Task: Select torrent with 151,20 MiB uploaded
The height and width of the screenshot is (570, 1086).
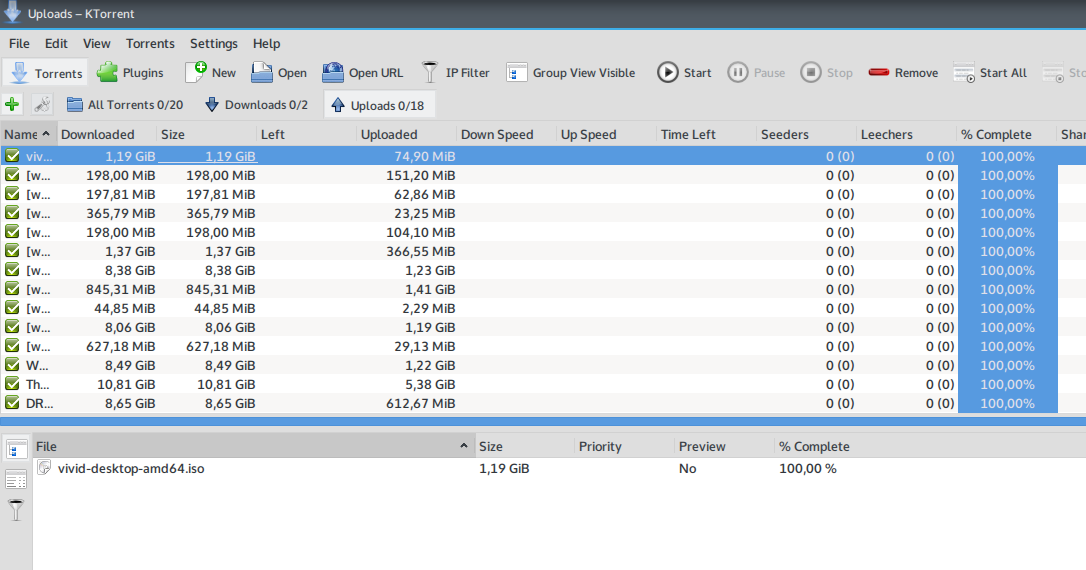Action: 543,175
